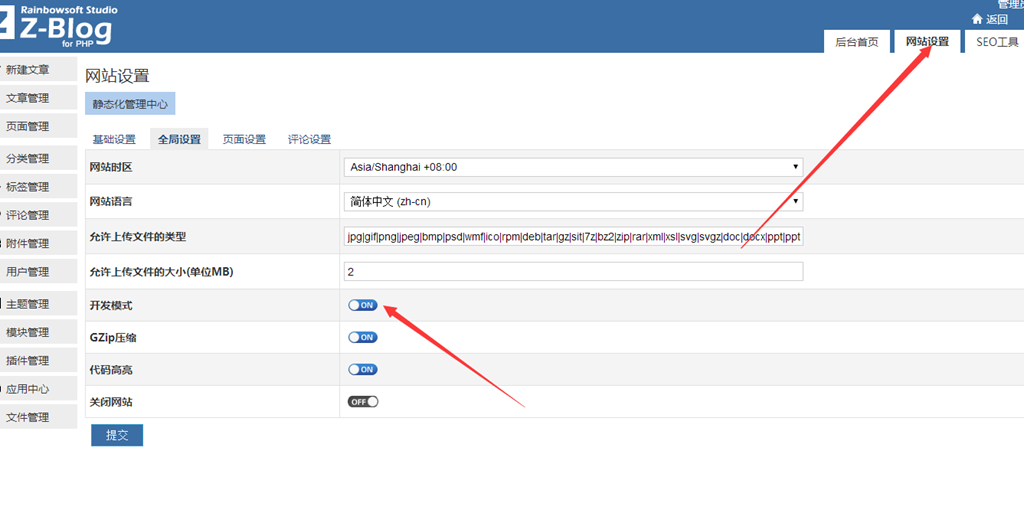Expand the 网站语言 language dropdown
The height and width of the screenshot is (516, 1024).
tap(573, 201)
